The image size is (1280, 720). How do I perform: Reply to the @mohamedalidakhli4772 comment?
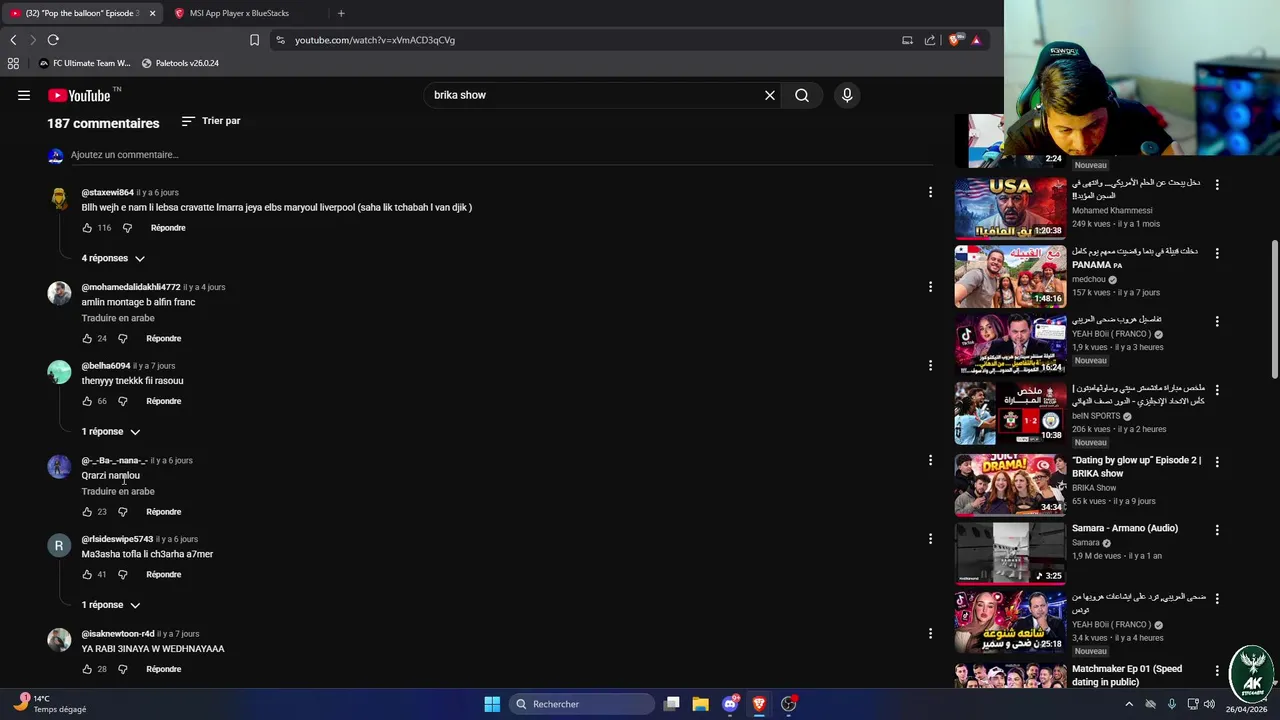tap(164, 339)
